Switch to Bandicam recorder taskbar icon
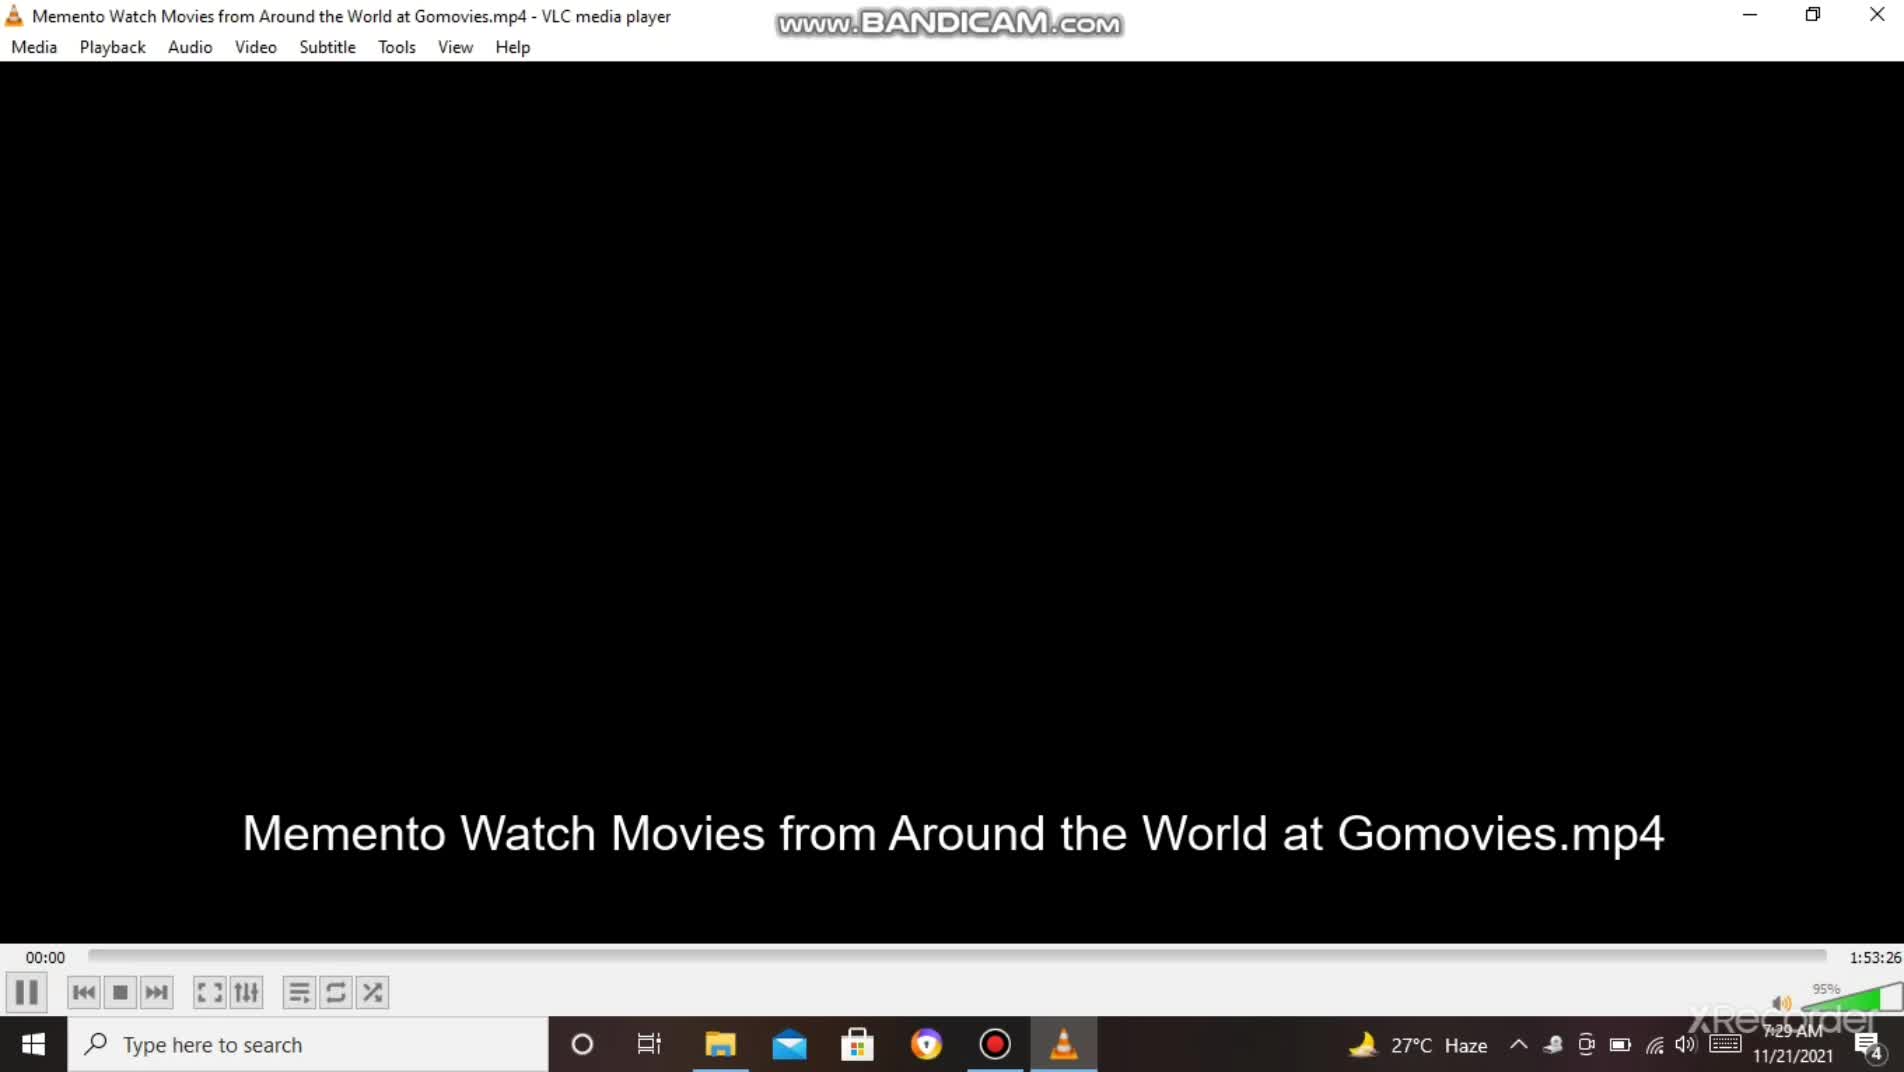 [995, 1044]
